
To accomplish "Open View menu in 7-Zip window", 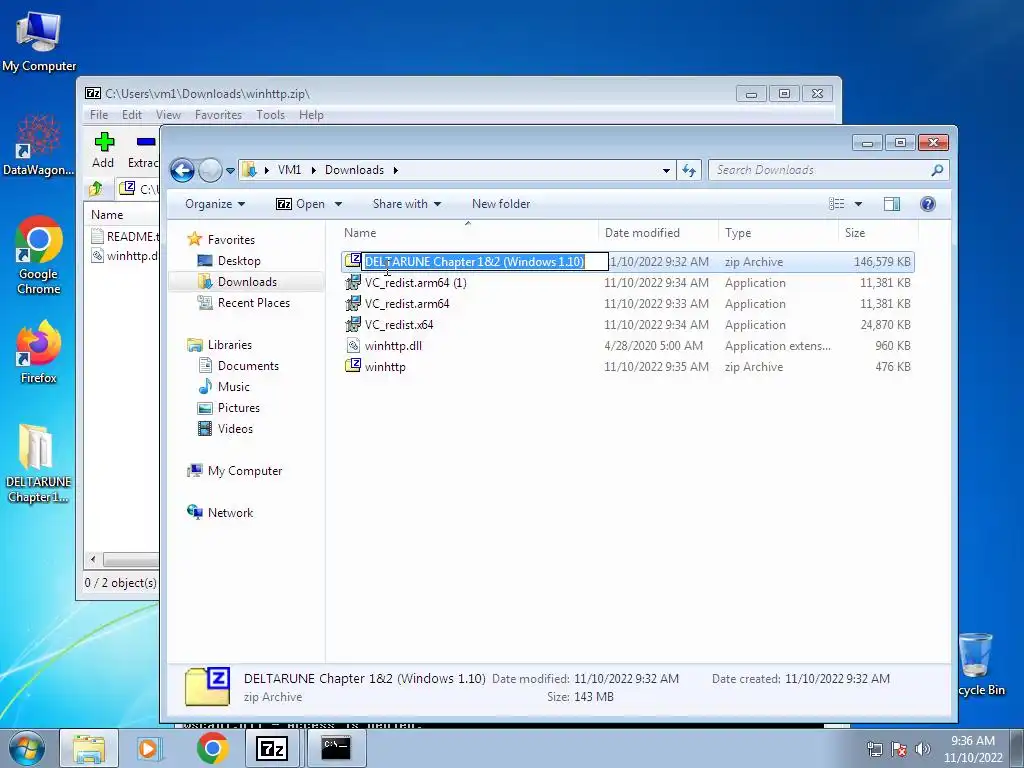I will click(168, 115).
